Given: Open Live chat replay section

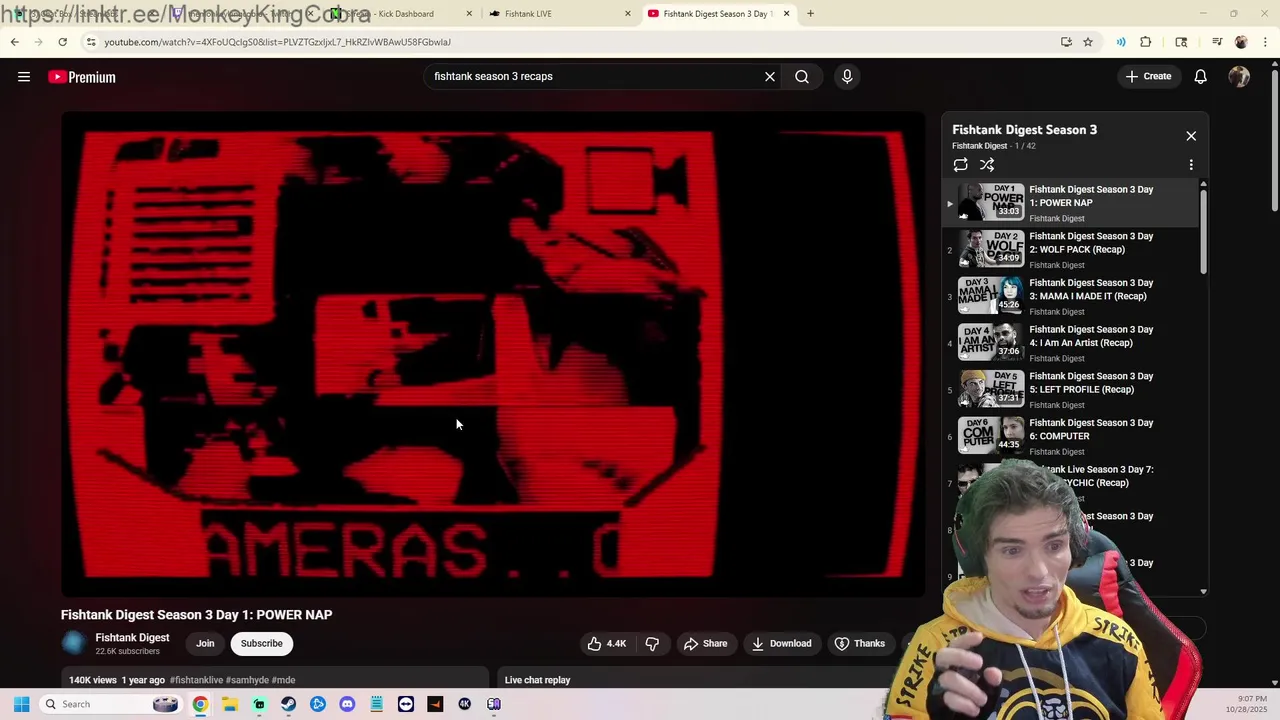Looking at the screenshot, I should (537, 680).
